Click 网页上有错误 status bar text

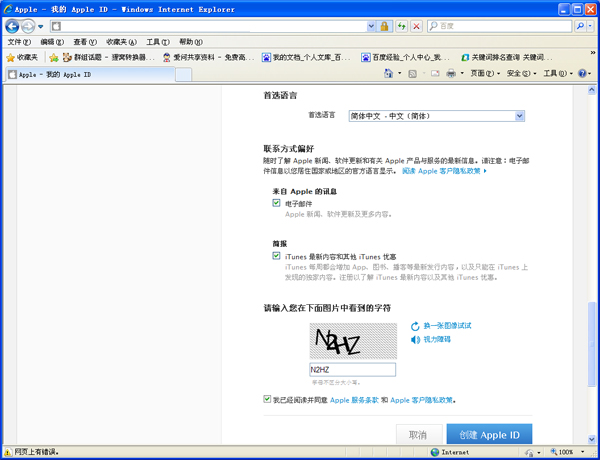37,452
